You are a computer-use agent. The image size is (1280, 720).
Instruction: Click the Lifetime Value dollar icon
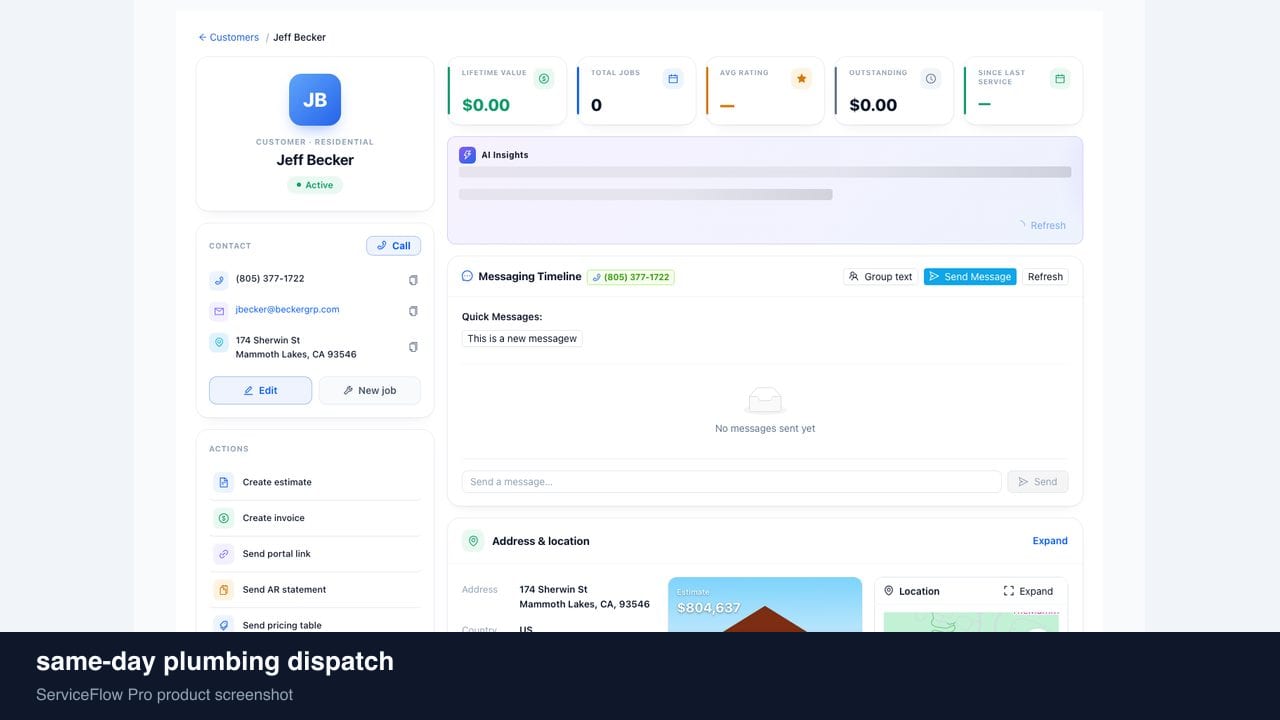coord(543,78)
